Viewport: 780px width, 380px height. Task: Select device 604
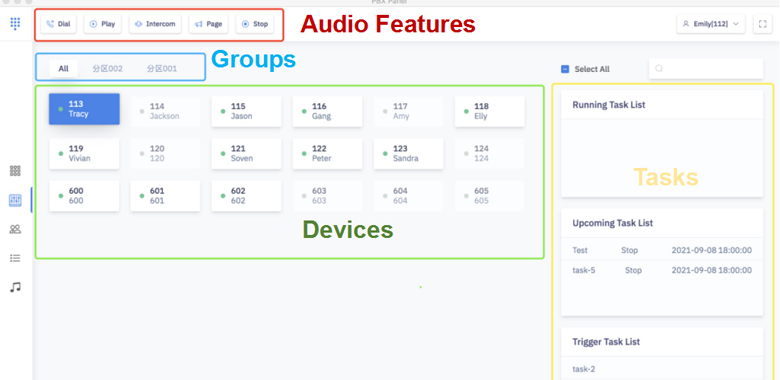click(408, 196)
